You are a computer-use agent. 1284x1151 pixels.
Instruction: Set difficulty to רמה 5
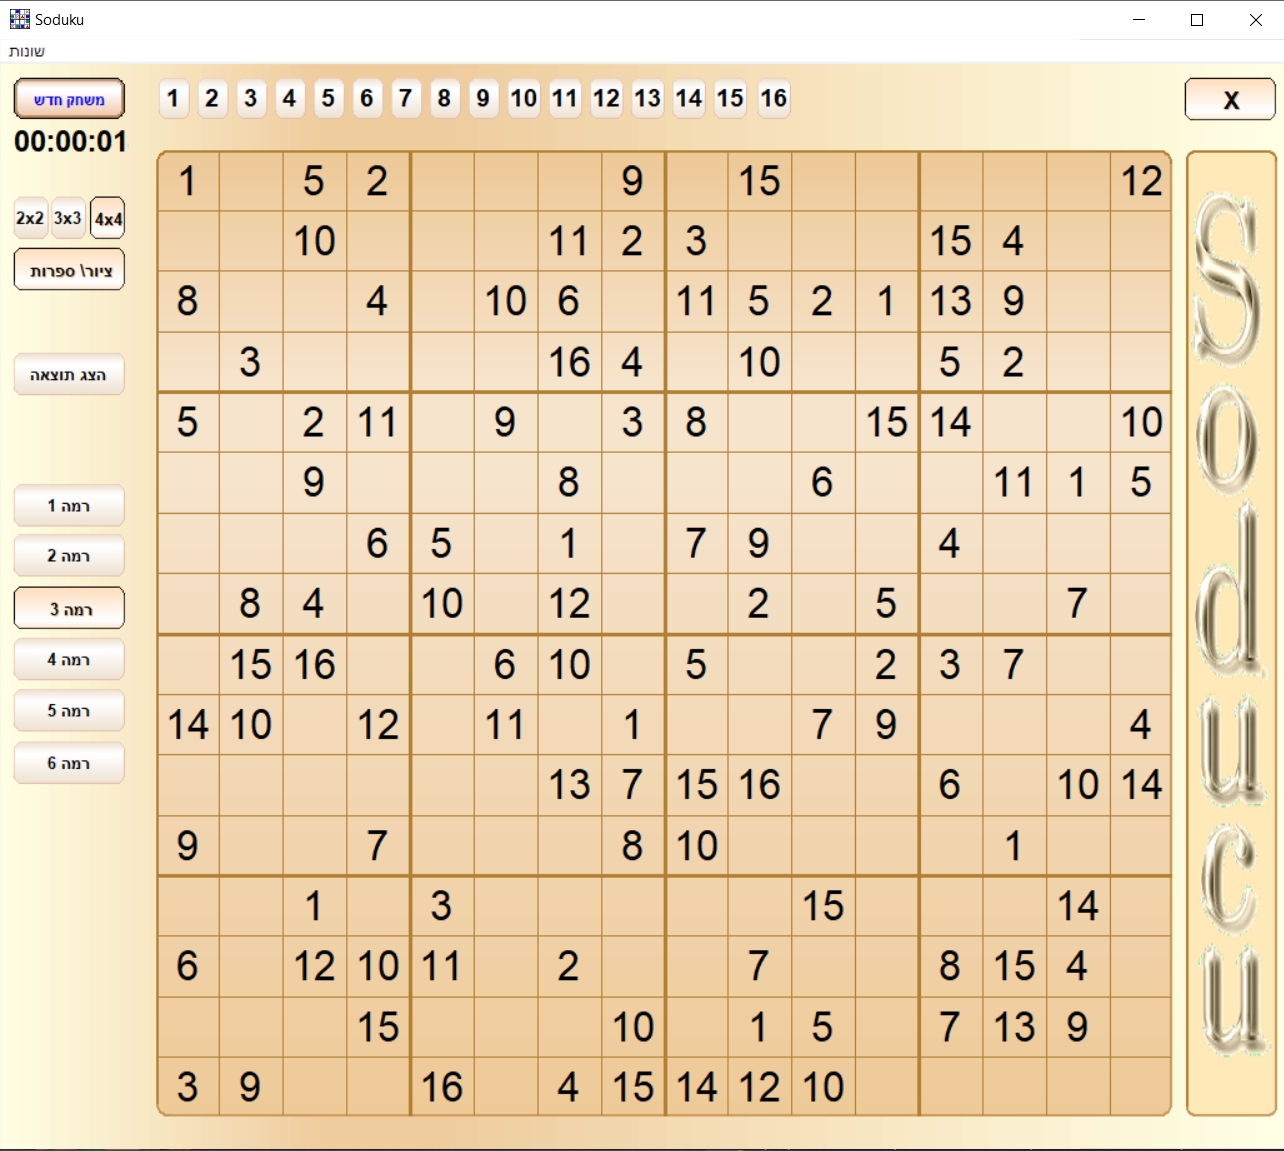tap(69, 711)
